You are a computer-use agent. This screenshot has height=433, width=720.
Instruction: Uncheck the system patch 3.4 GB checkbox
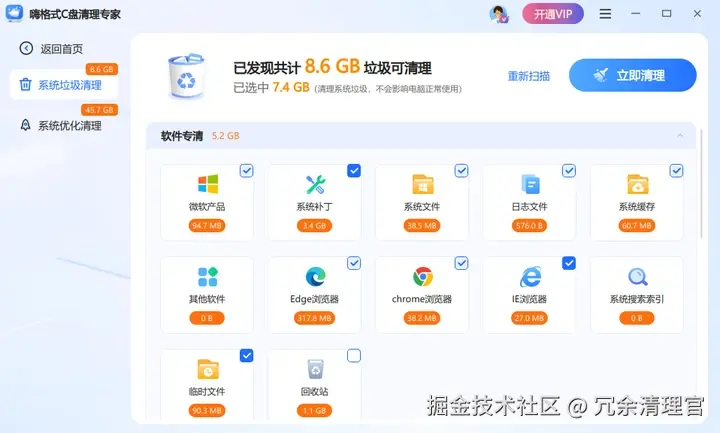point(354,170)
